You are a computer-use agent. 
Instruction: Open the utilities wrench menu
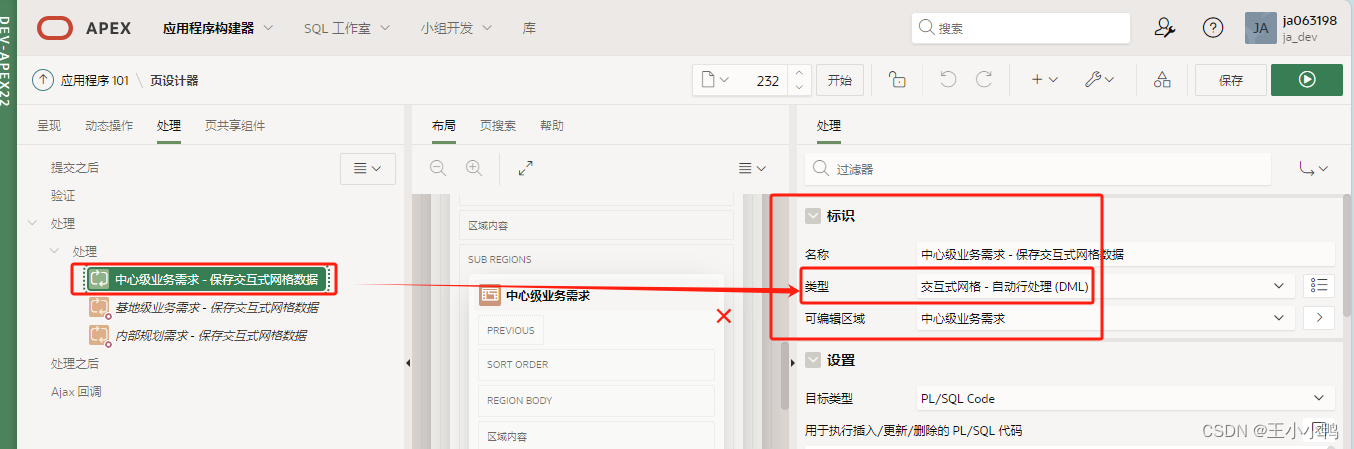pyautogui.click(x=1099, y=80)
